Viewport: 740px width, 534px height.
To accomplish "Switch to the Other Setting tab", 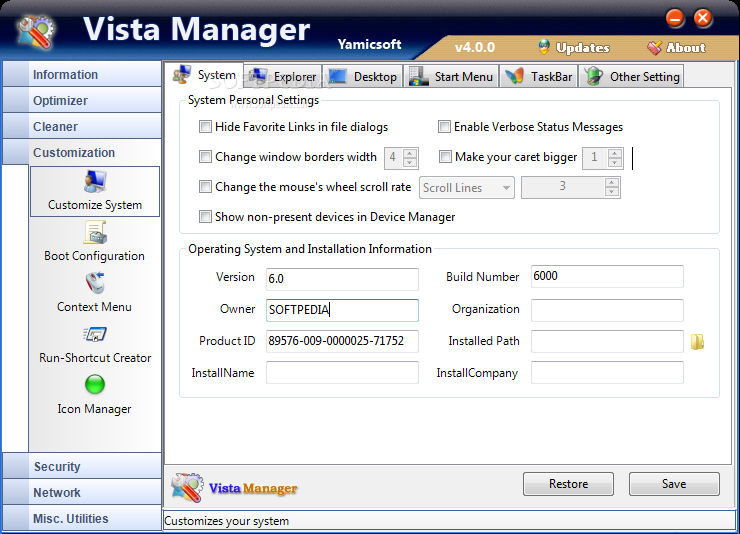I will point(631,76).
